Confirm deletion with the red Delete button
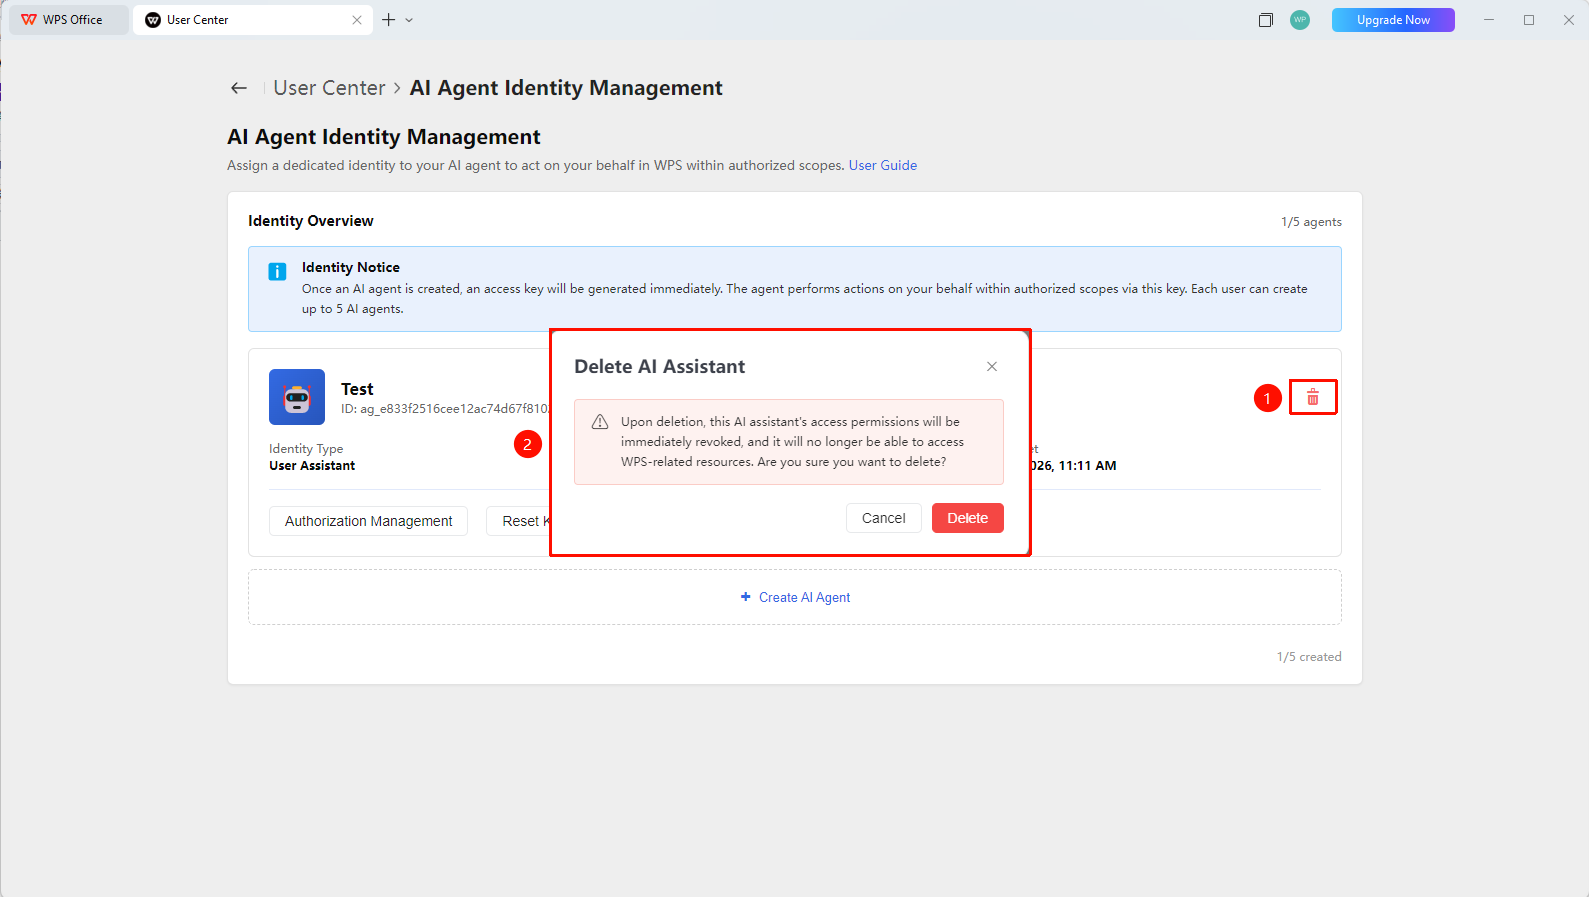The height and width of the screenshot is (897, 1589). pyautogui.click(x=967, y=518)
